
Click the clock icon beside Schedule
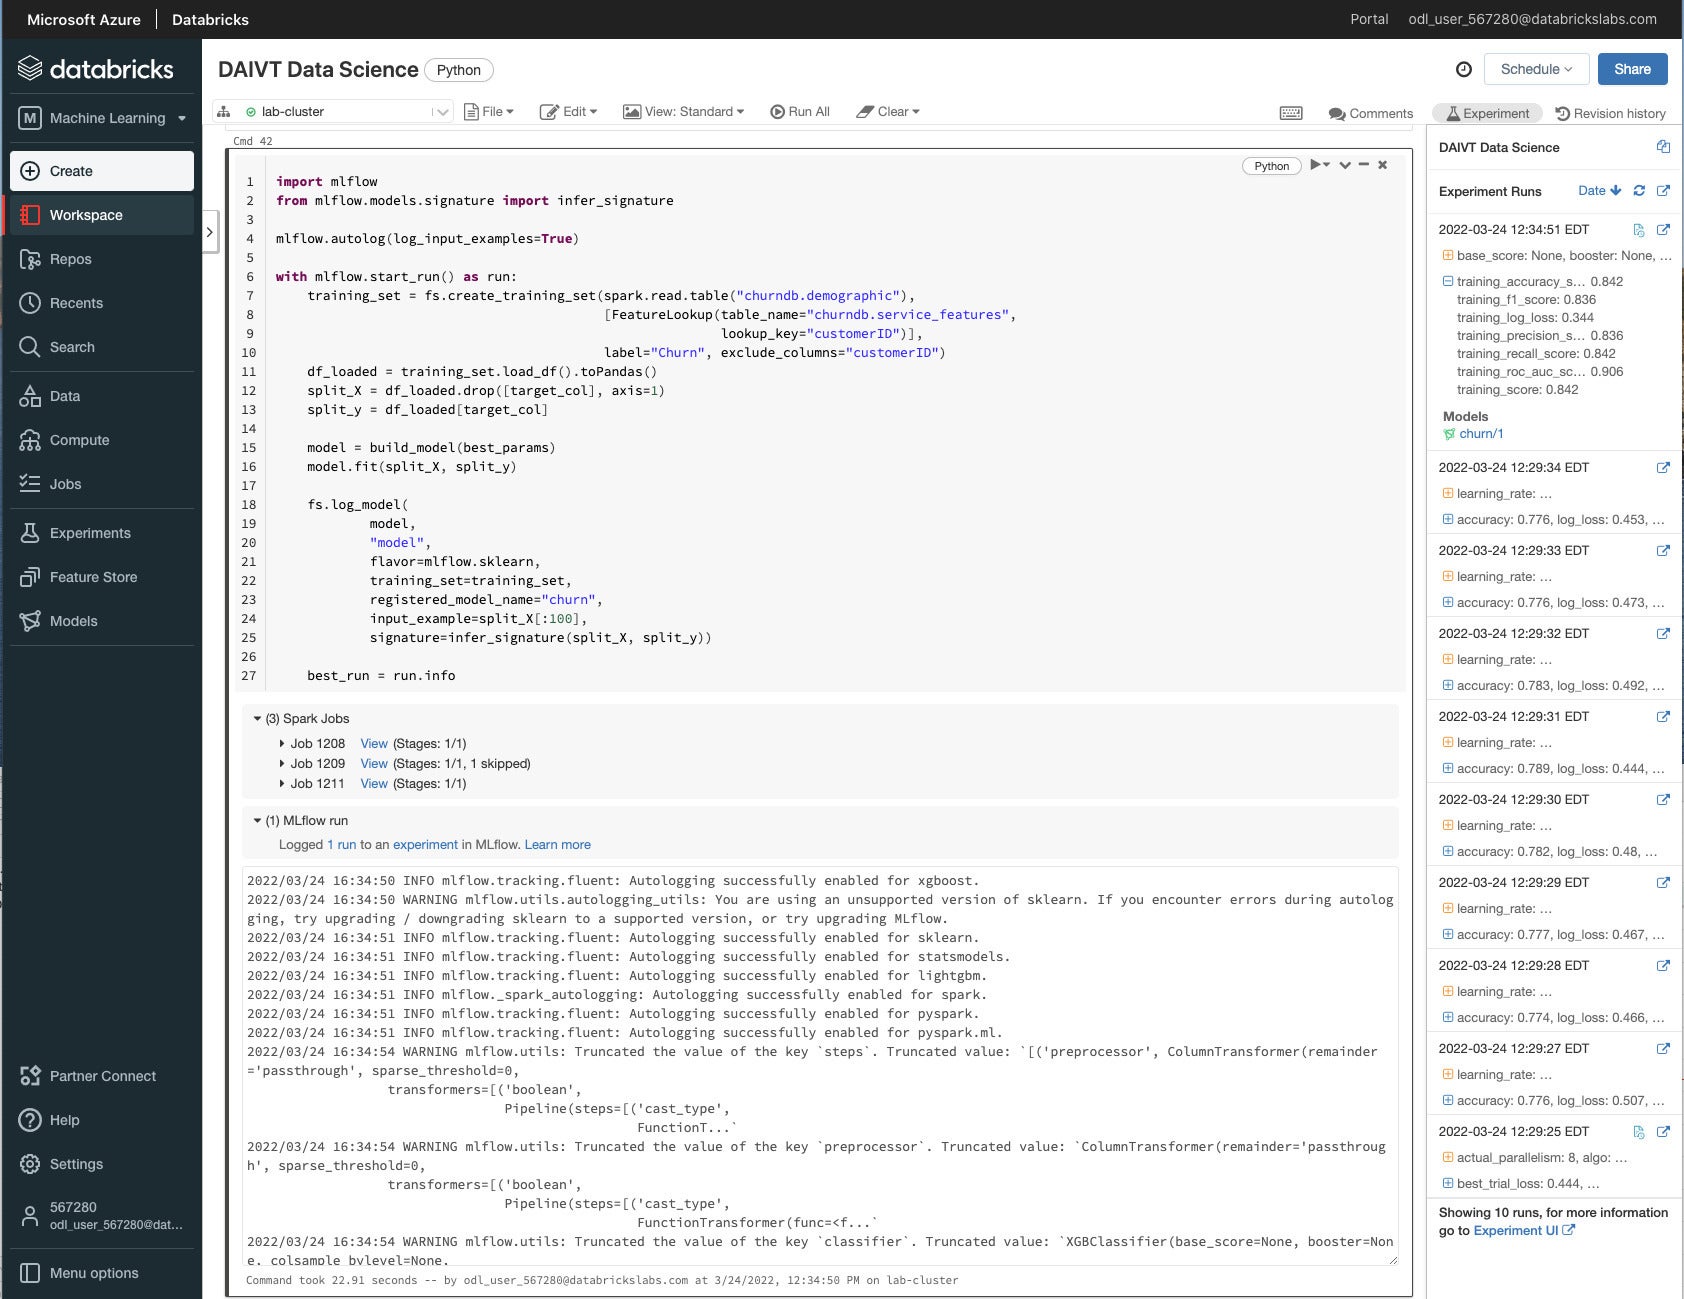coord(1463,69)
